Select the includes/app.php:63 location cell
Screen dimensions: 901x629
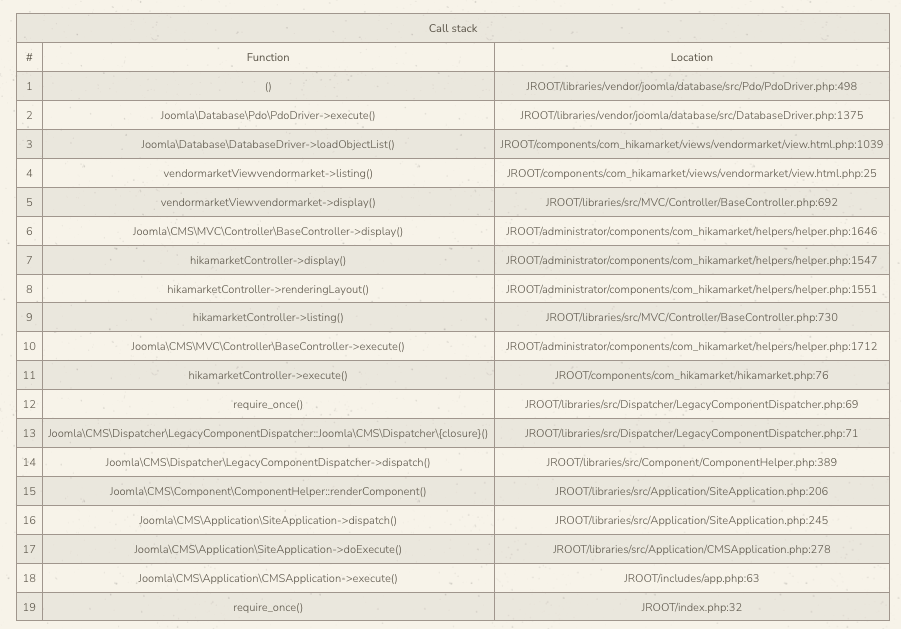click(x=691, y=578)
